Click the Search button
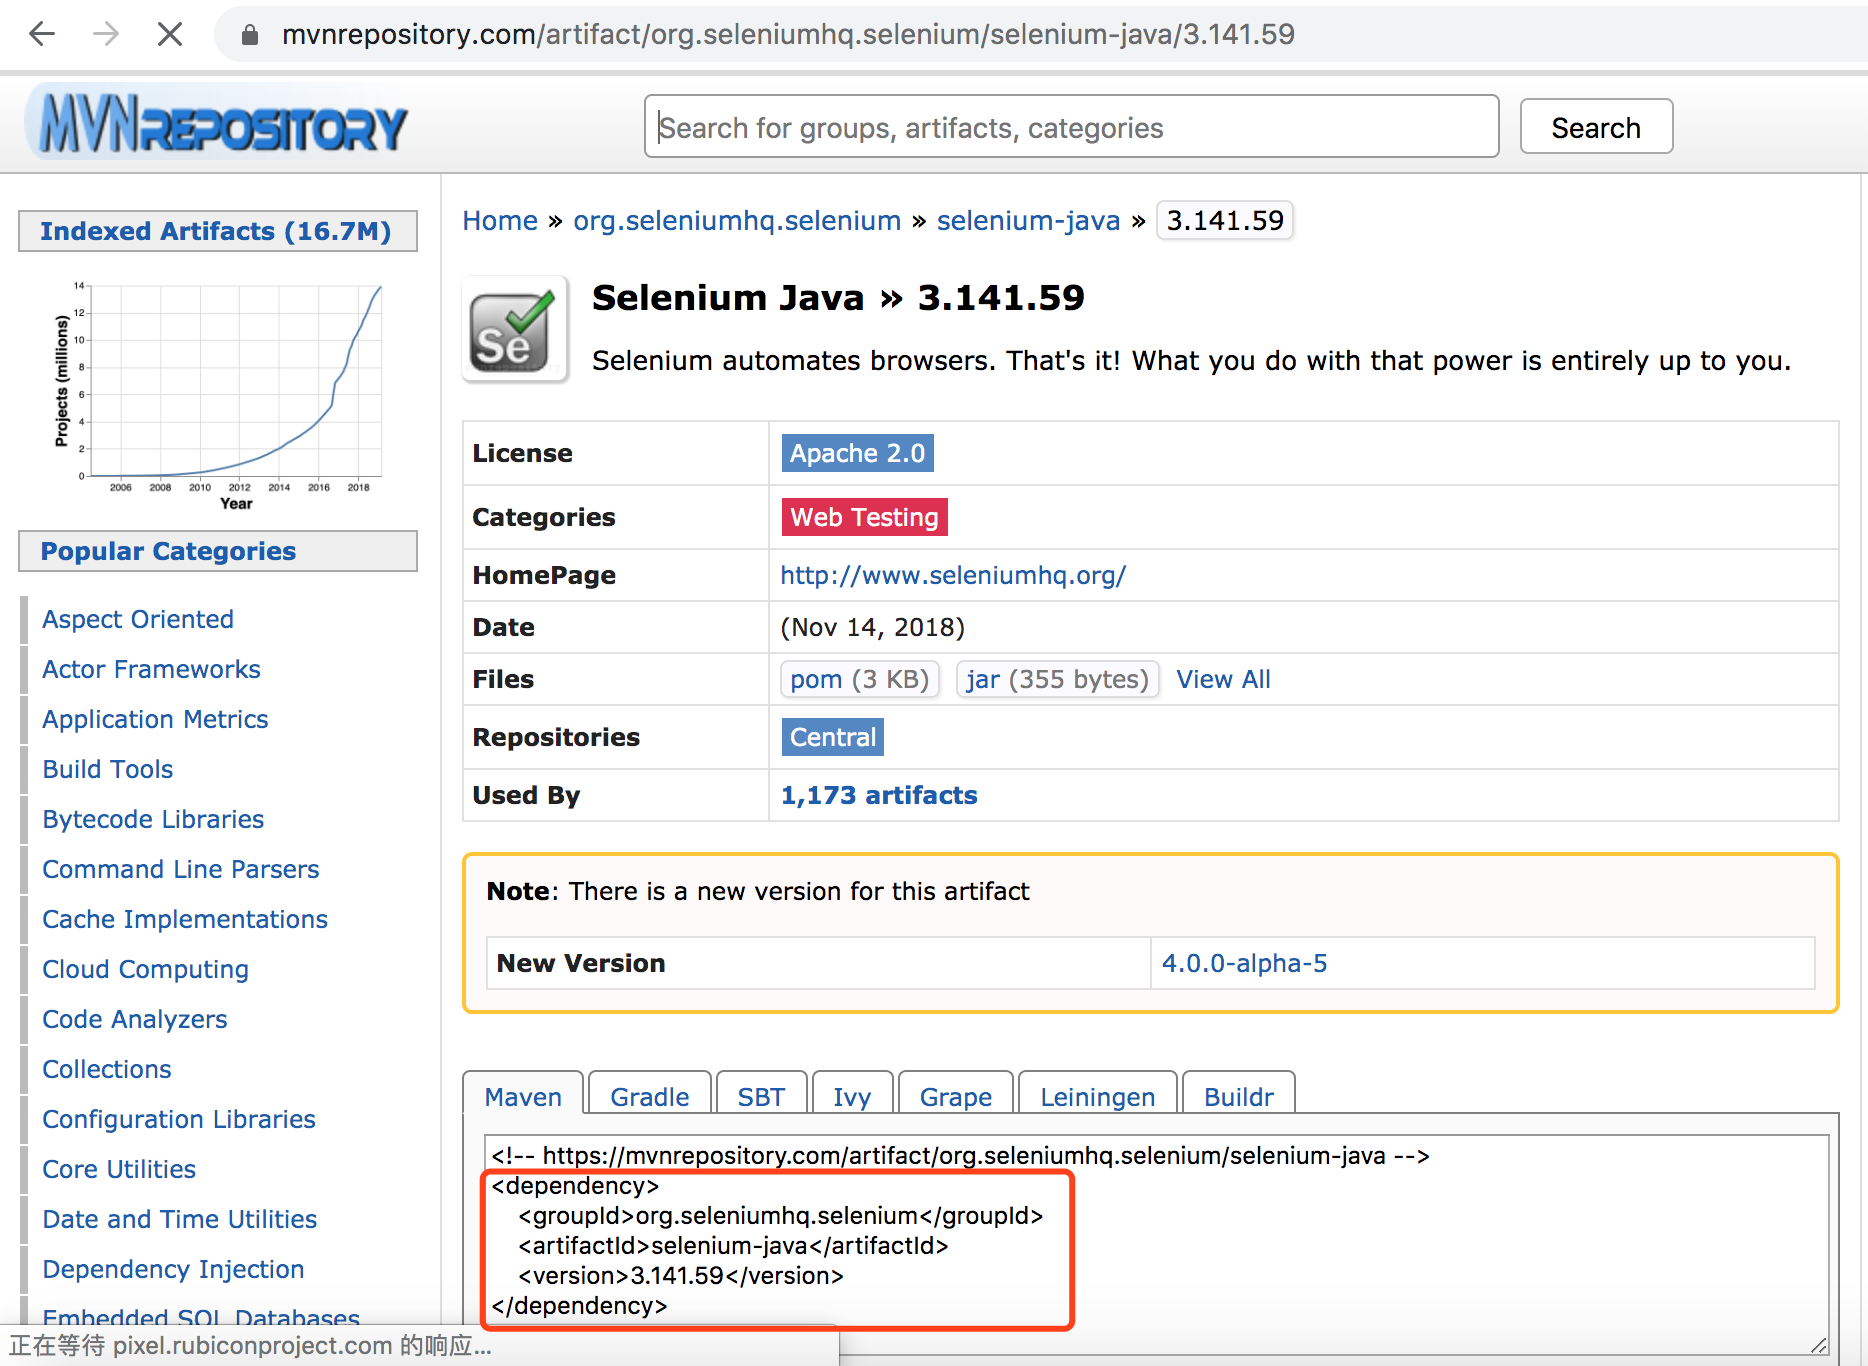The height and width of the screenshot is (1366, 1868). [1596, 127]
